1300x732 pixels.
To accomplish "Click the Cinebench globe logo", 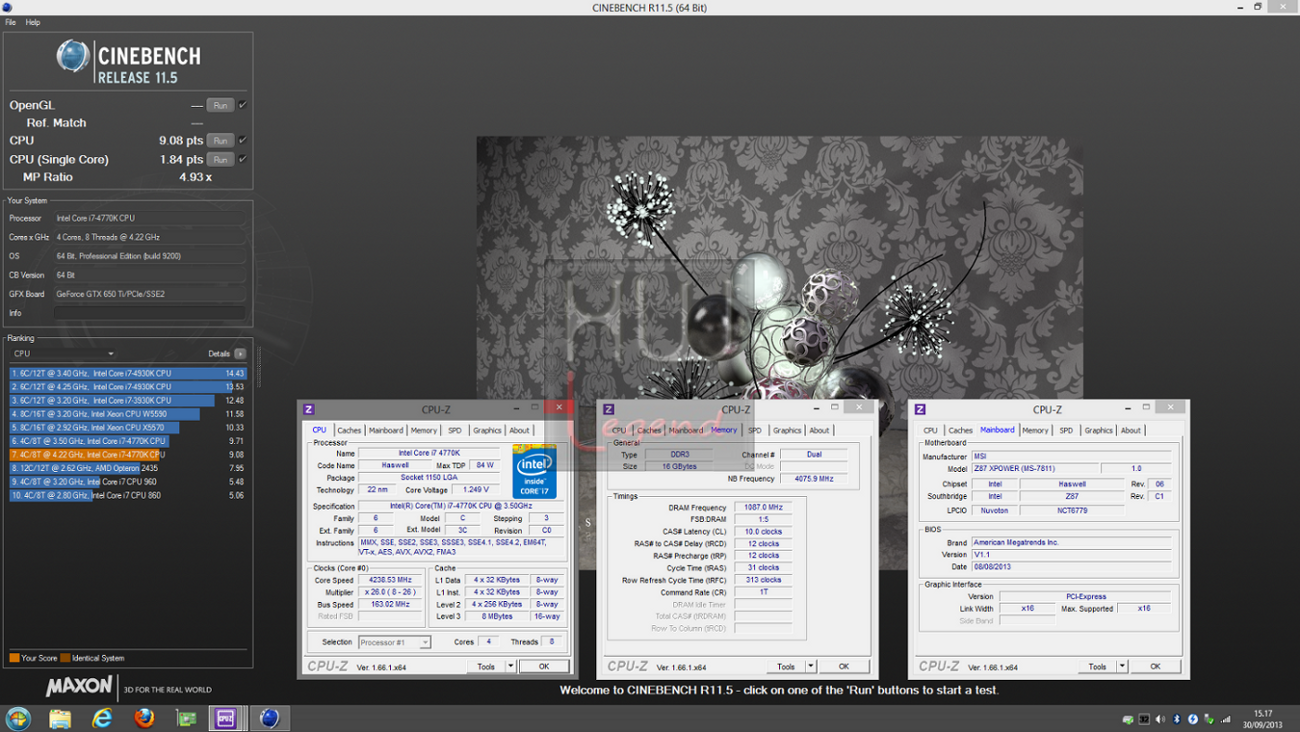I will (x=72, y=56).
